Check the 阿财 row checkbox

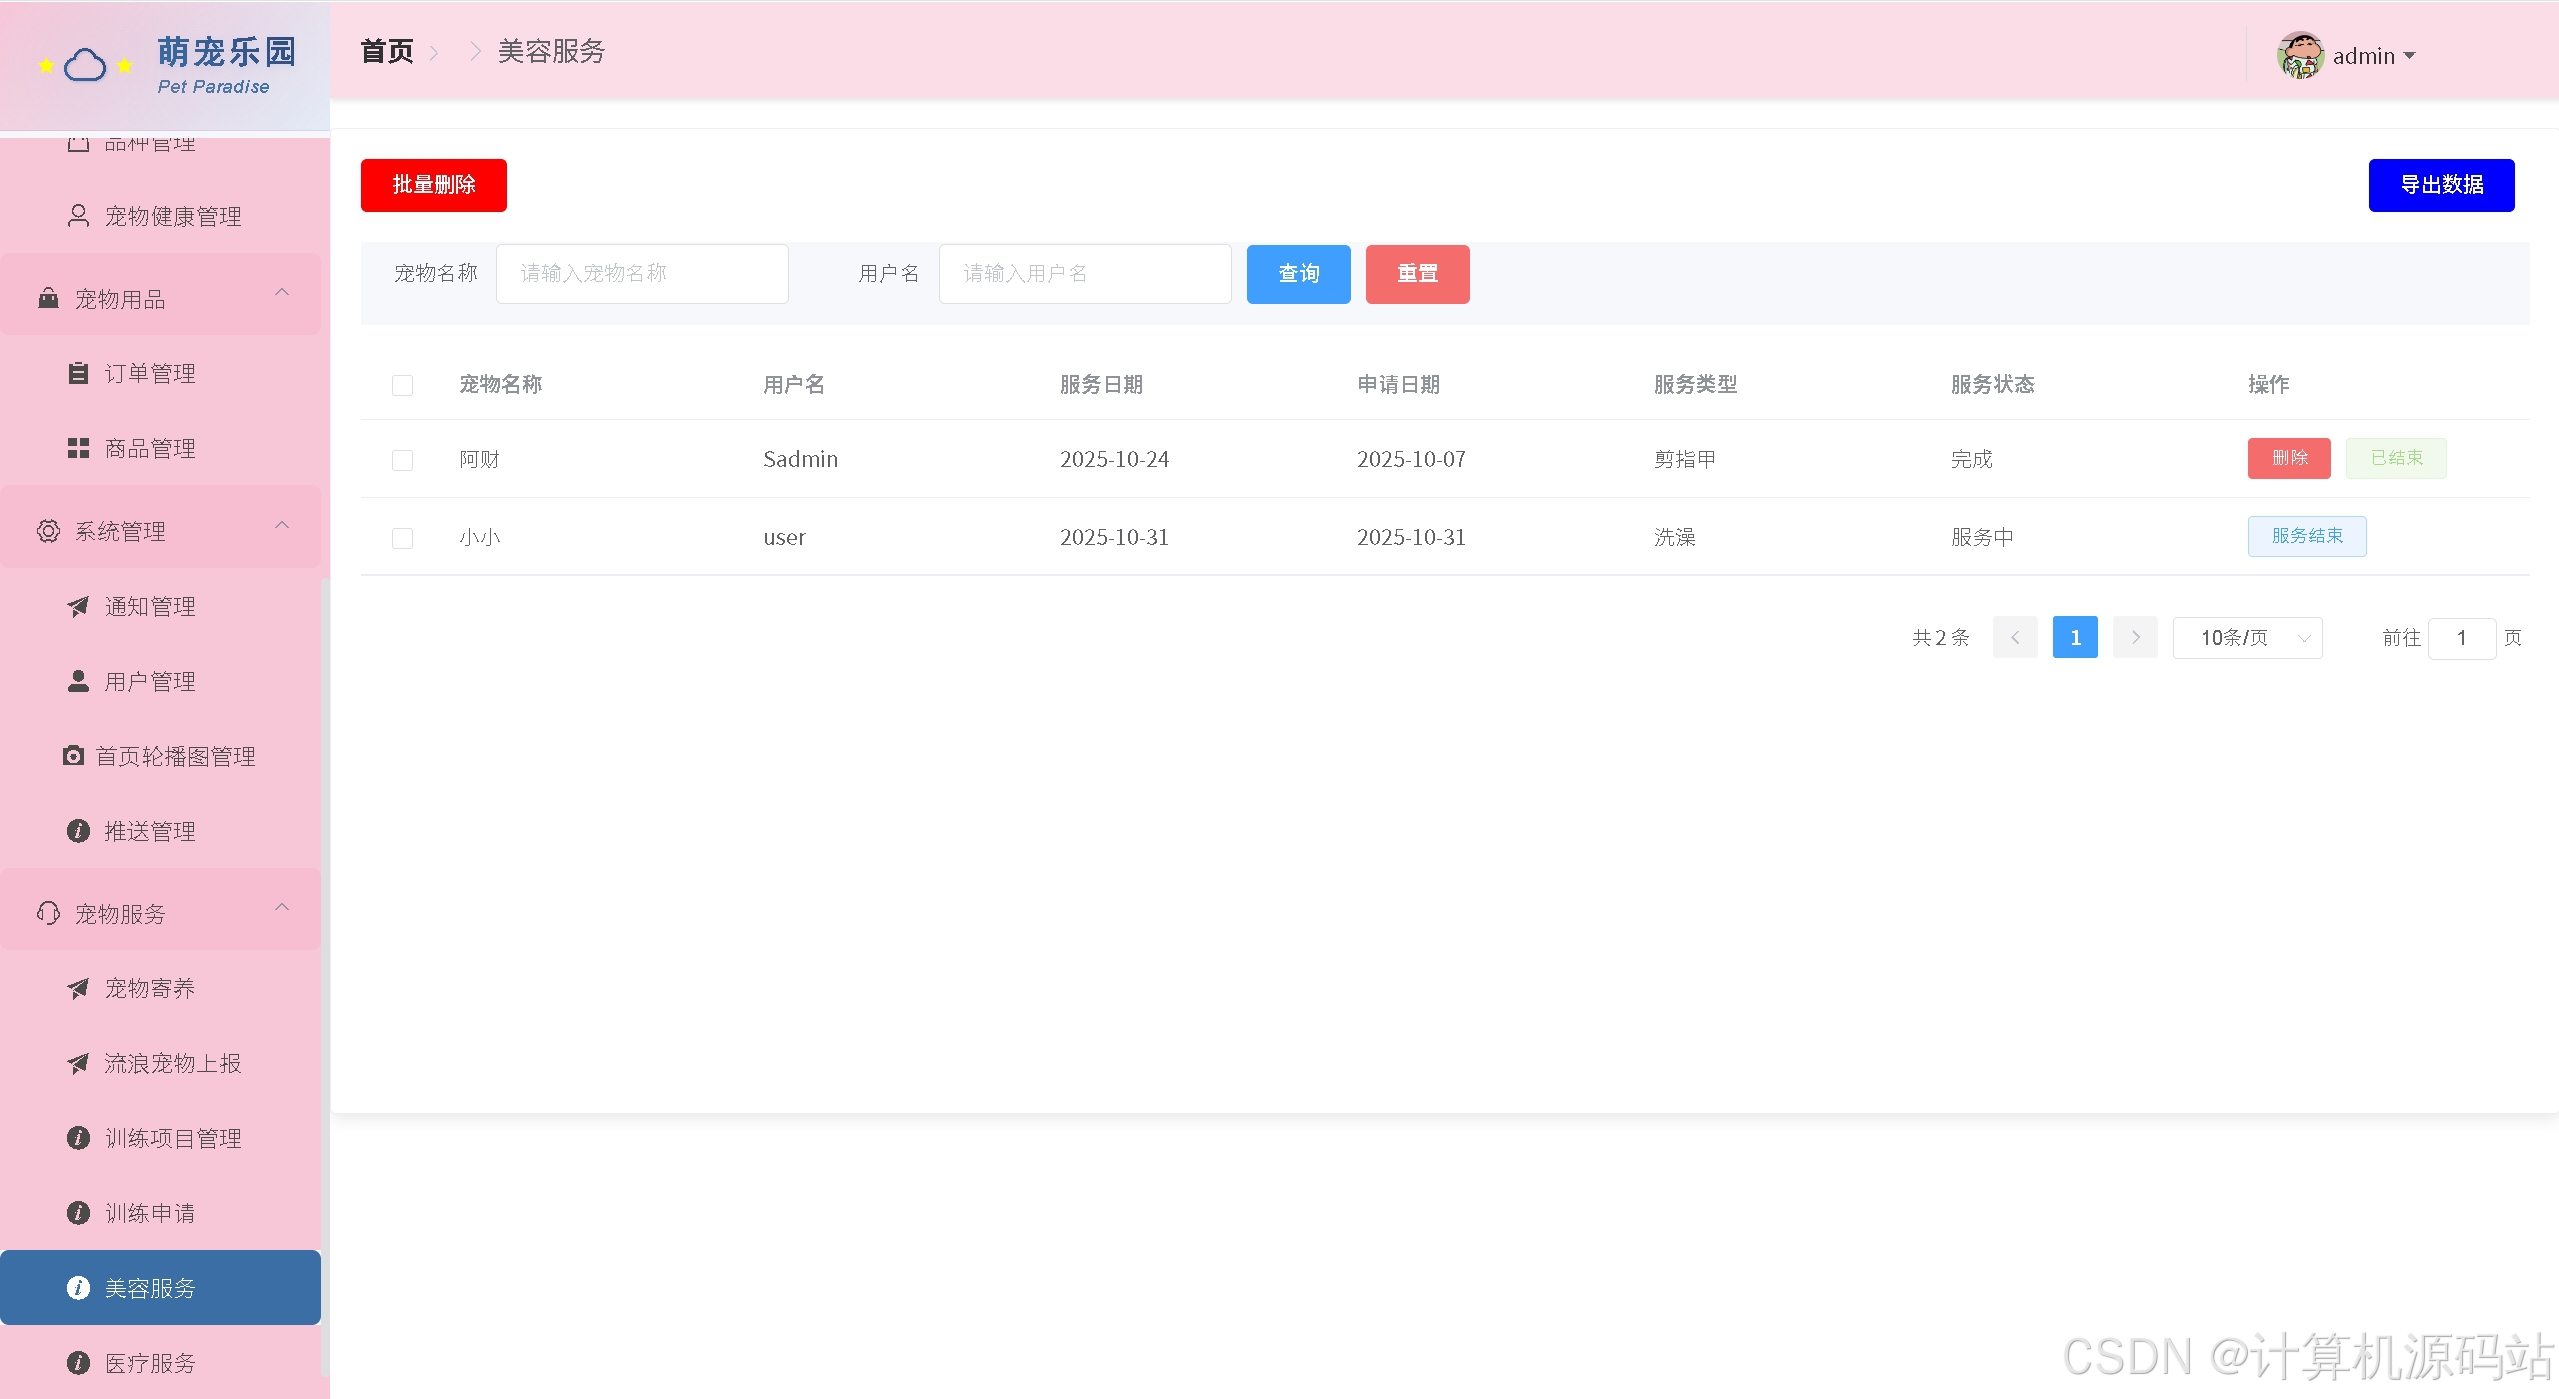[402, 460]
